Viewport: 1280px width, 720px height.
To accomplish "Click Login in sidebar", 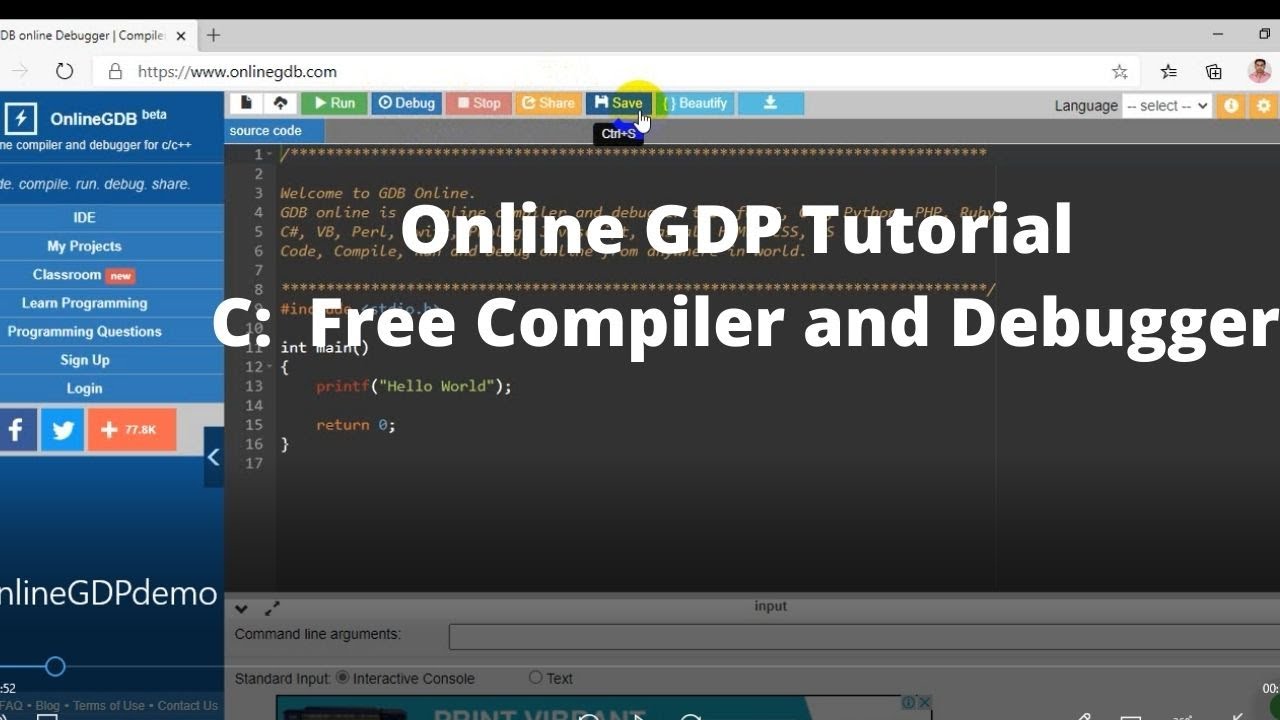I will [x=84, y=388].
